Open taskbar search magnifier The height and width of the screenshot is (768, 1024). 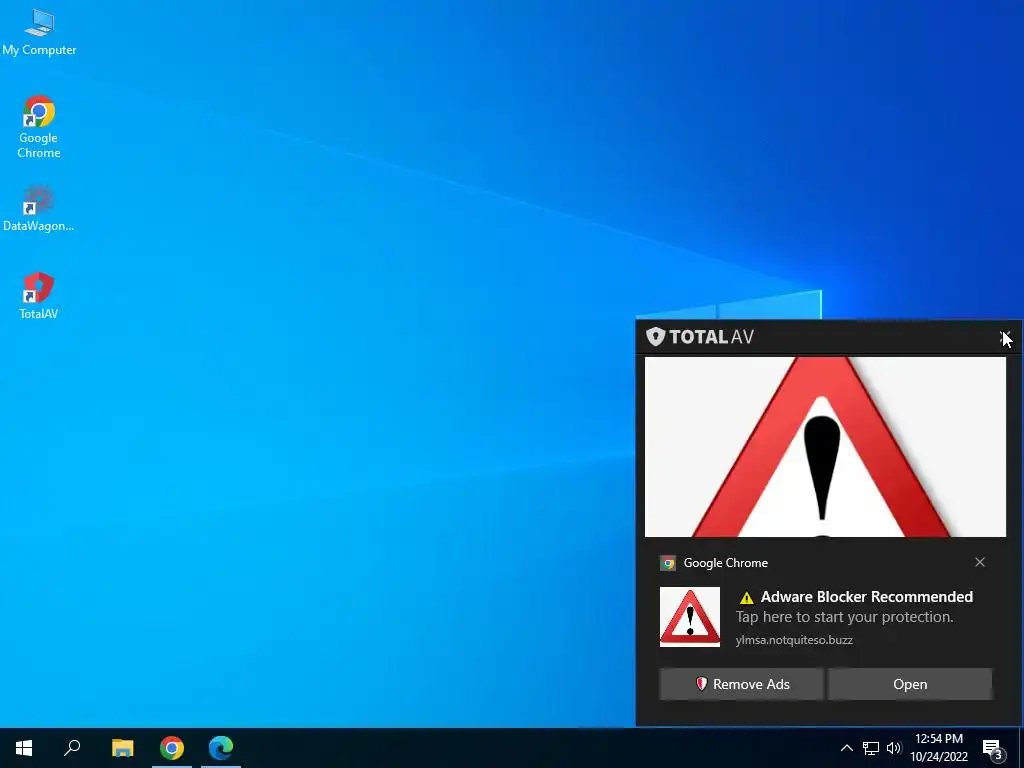click(72, 748)
